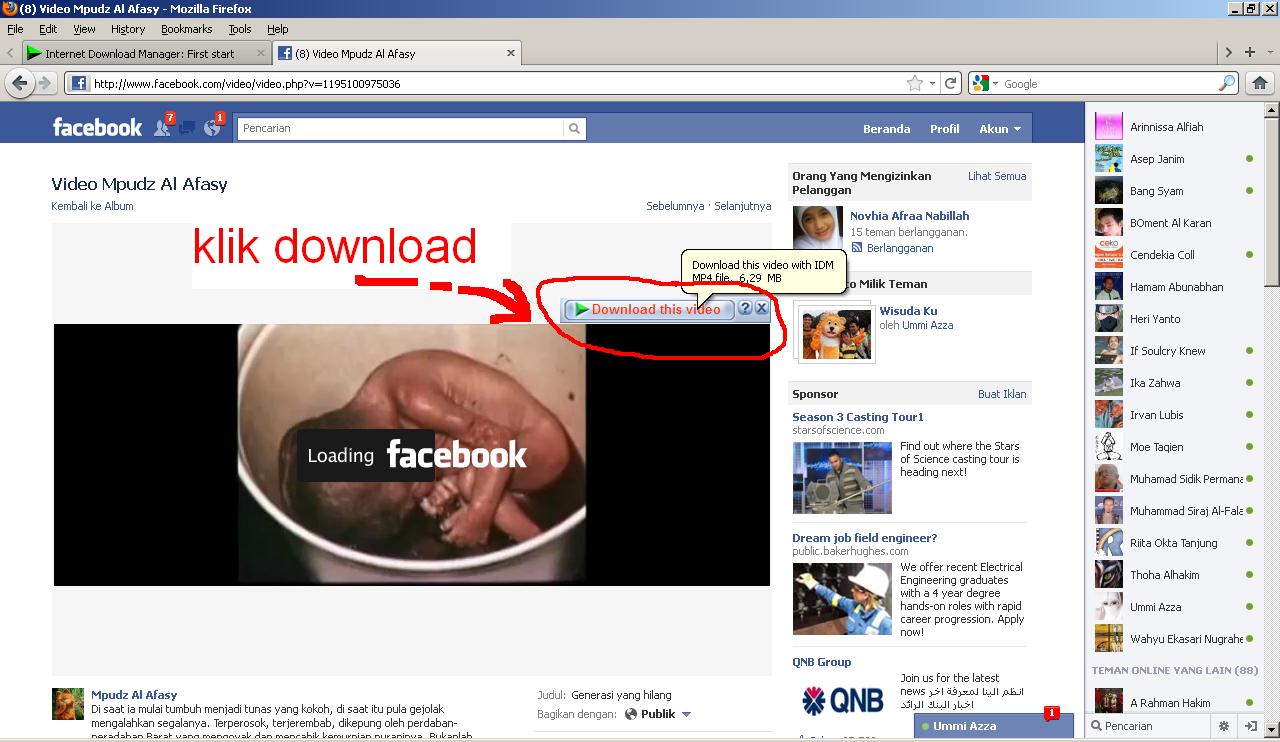Click the chat sidebar search icon
This screenshot has width=1280, height=742.
pos(1097,726)
